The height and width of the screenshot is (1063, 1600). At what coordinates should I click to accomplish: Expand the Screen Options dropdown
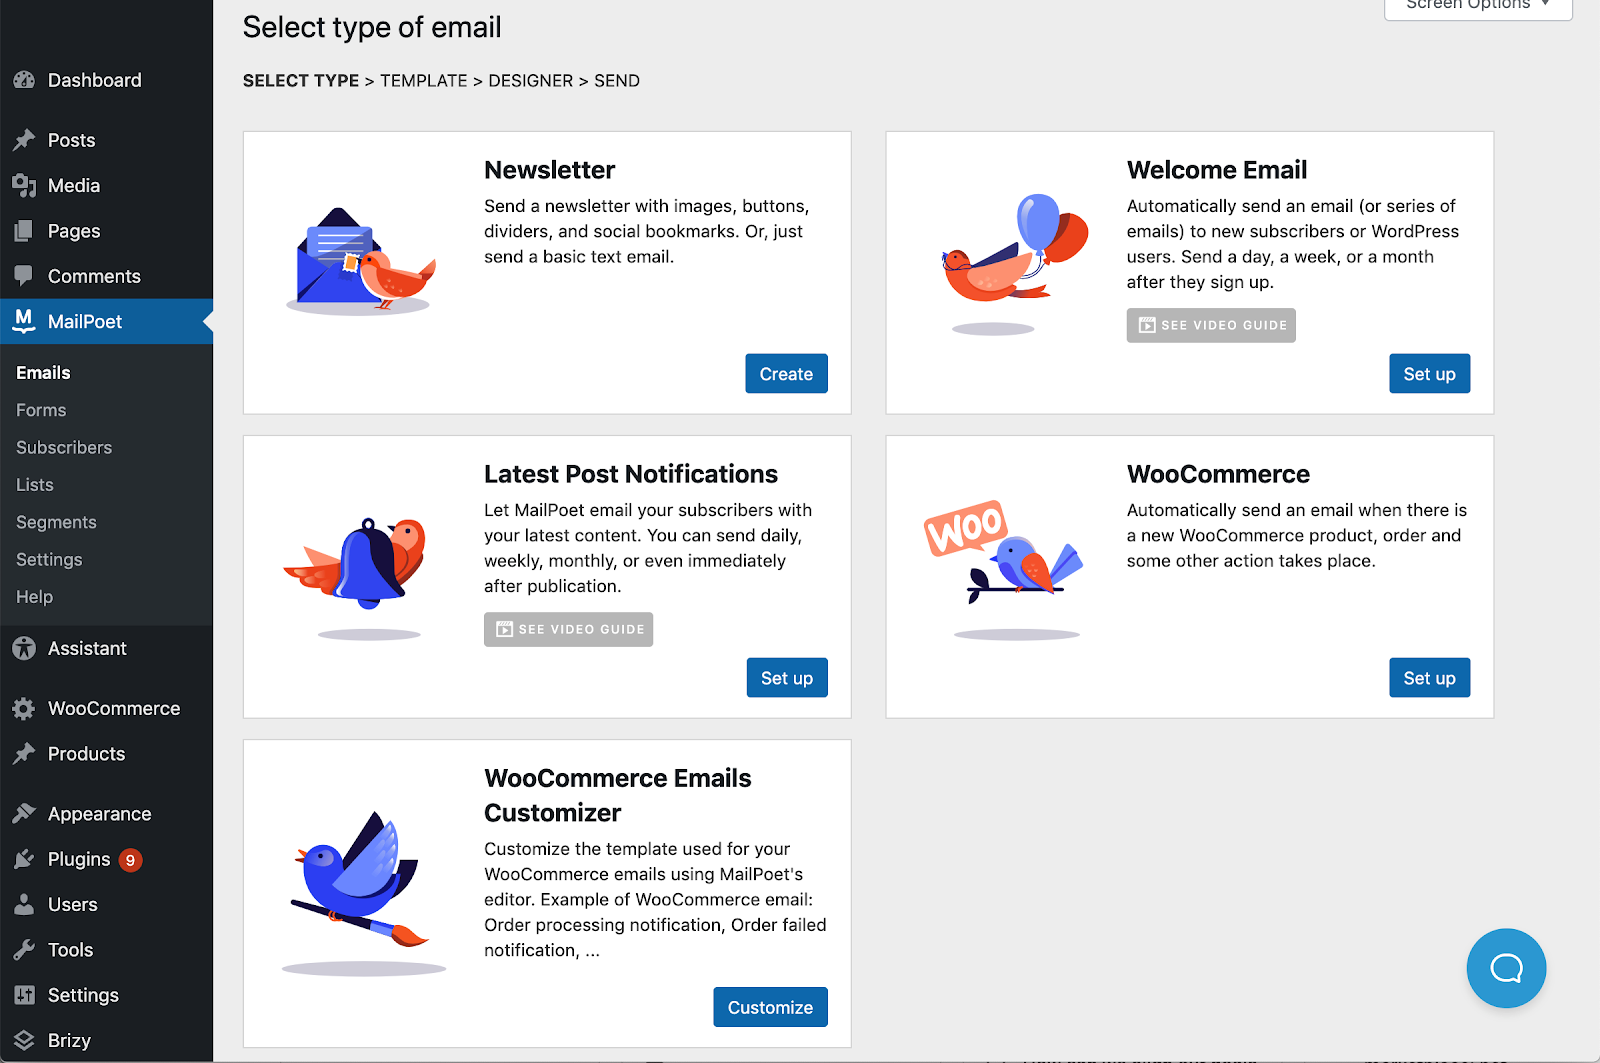pyautogui.click(x=1478, y=6)
